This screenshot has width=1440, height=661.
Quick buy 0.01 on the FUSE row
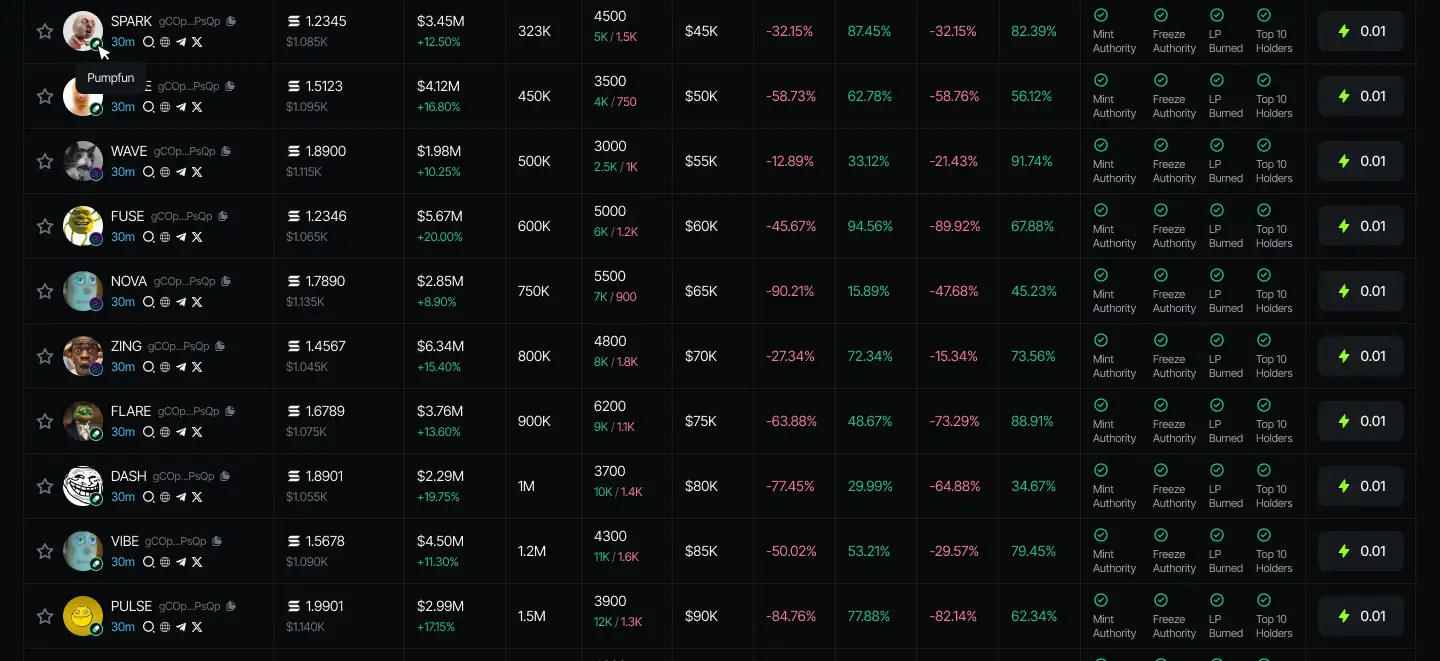1361,226
